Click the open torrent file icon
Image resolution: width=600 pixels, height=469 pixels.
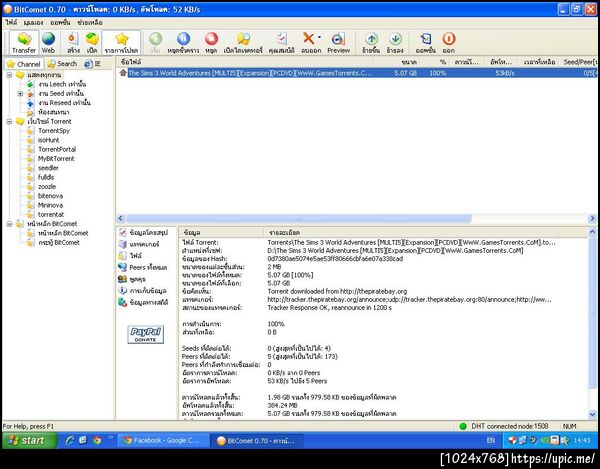click(x=92, y=43)
